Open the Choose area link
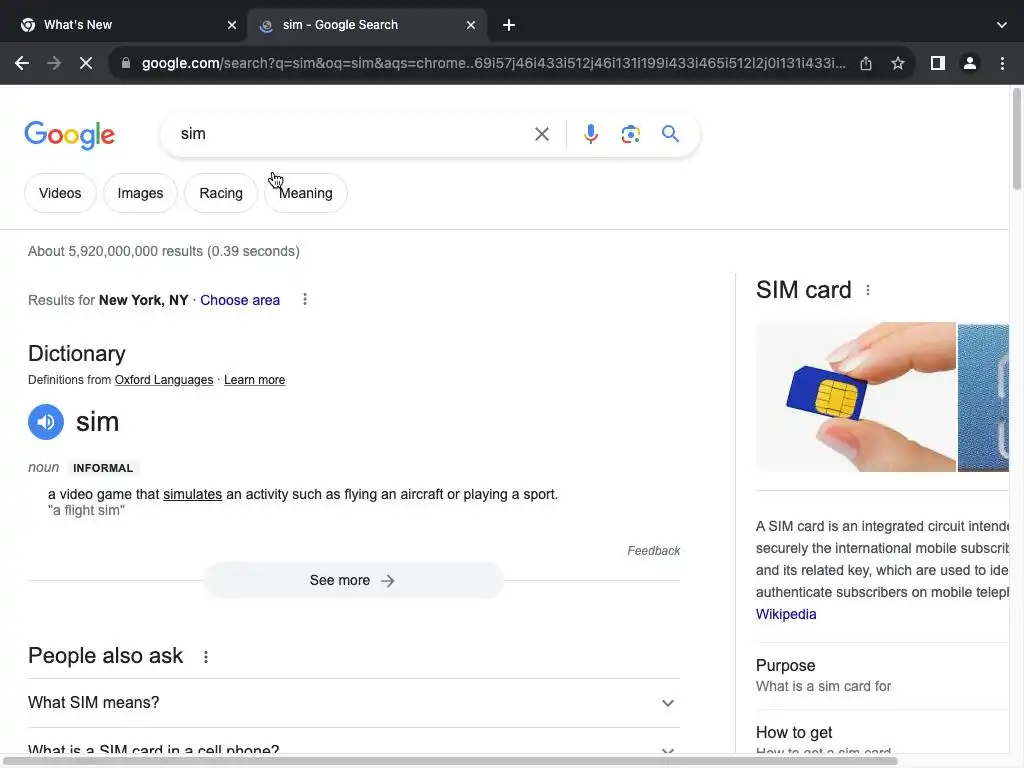The image size is (1024, 768). tap(240, 300)
